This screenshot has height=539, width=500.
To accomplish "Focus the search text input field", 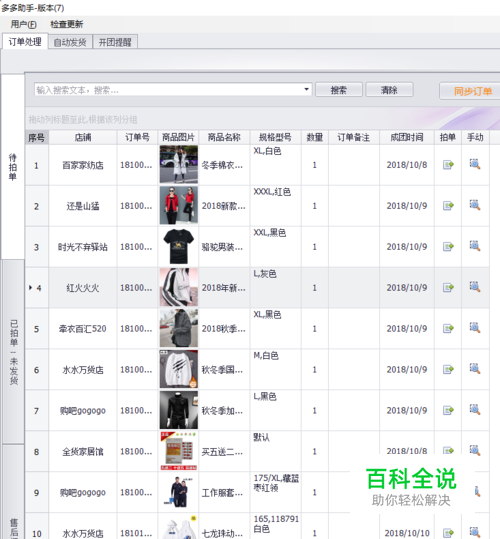I will (168, 90).
